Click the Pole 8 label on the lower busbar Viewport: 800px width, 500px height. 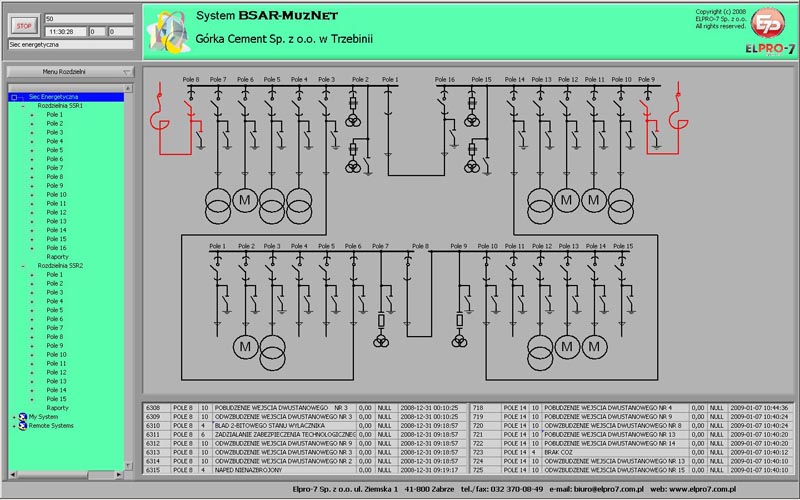420,246
